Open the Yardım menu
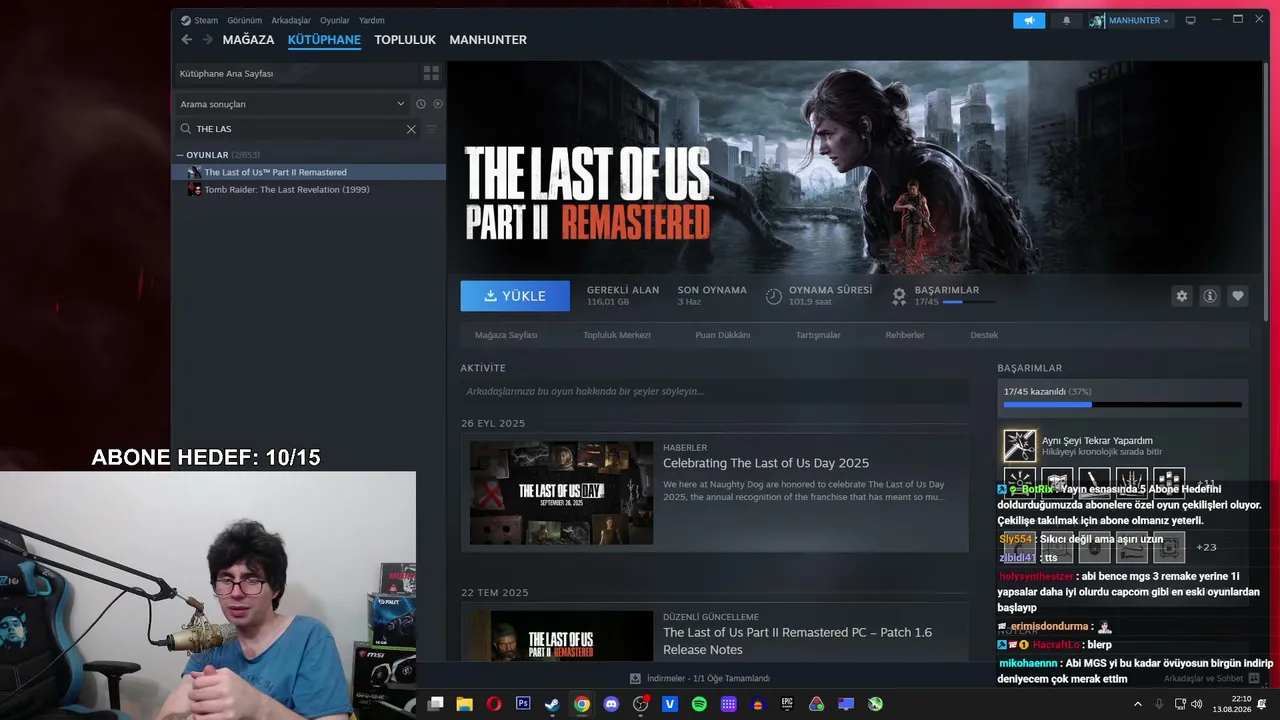This screenshot has height=720, width=1280. pyautogui.click(x=372, y=20)
